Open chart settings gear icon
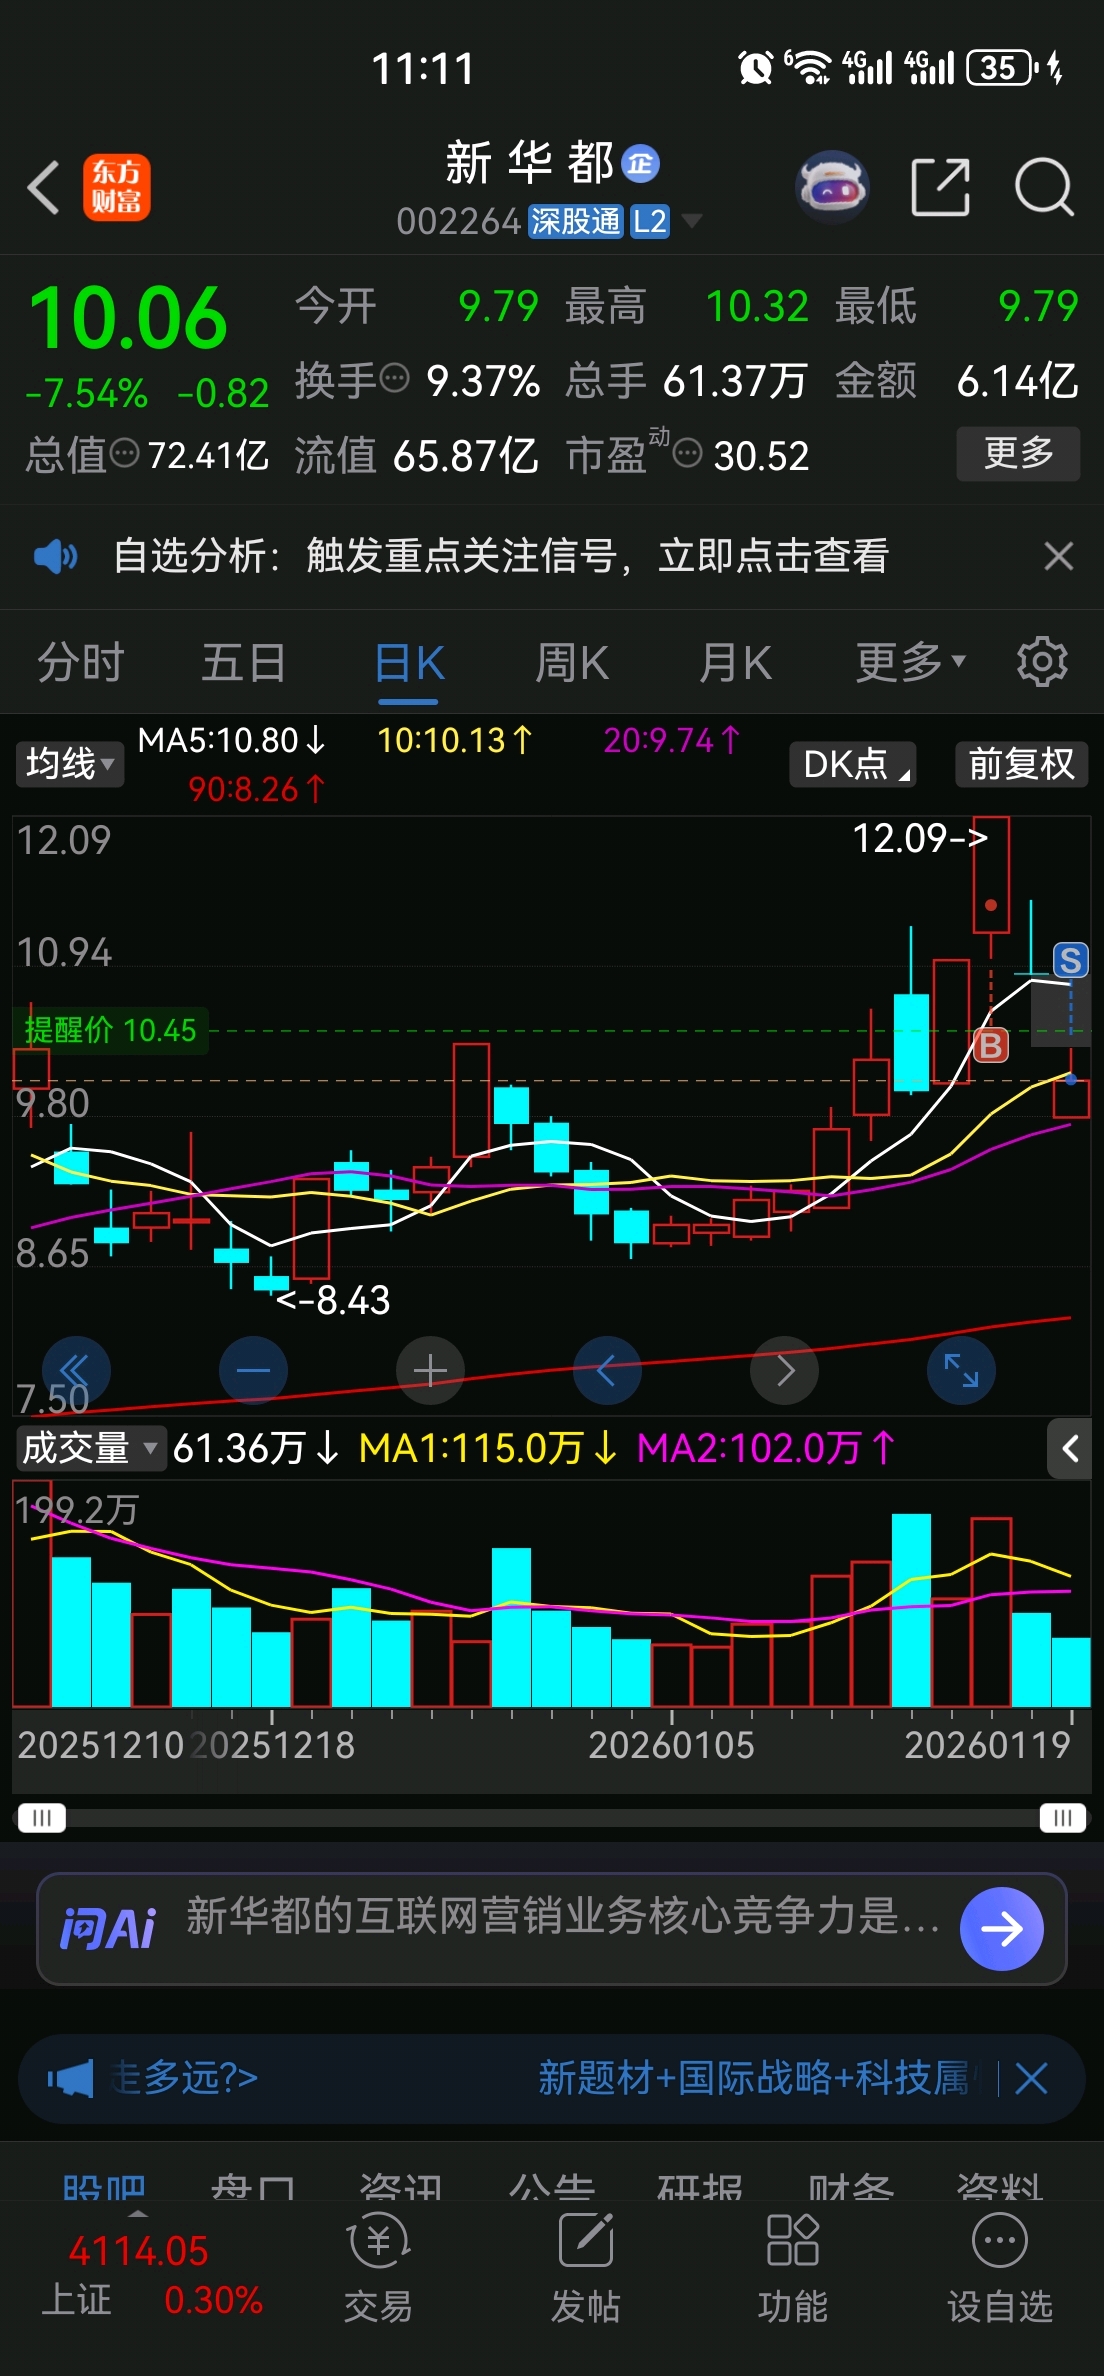 (x=1042, y=662)
